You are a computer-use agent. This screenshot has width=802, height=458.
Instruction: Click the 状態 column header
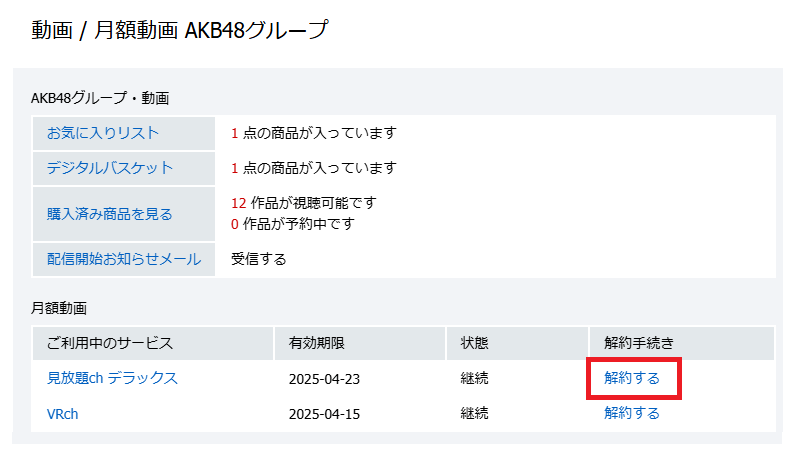474,343
